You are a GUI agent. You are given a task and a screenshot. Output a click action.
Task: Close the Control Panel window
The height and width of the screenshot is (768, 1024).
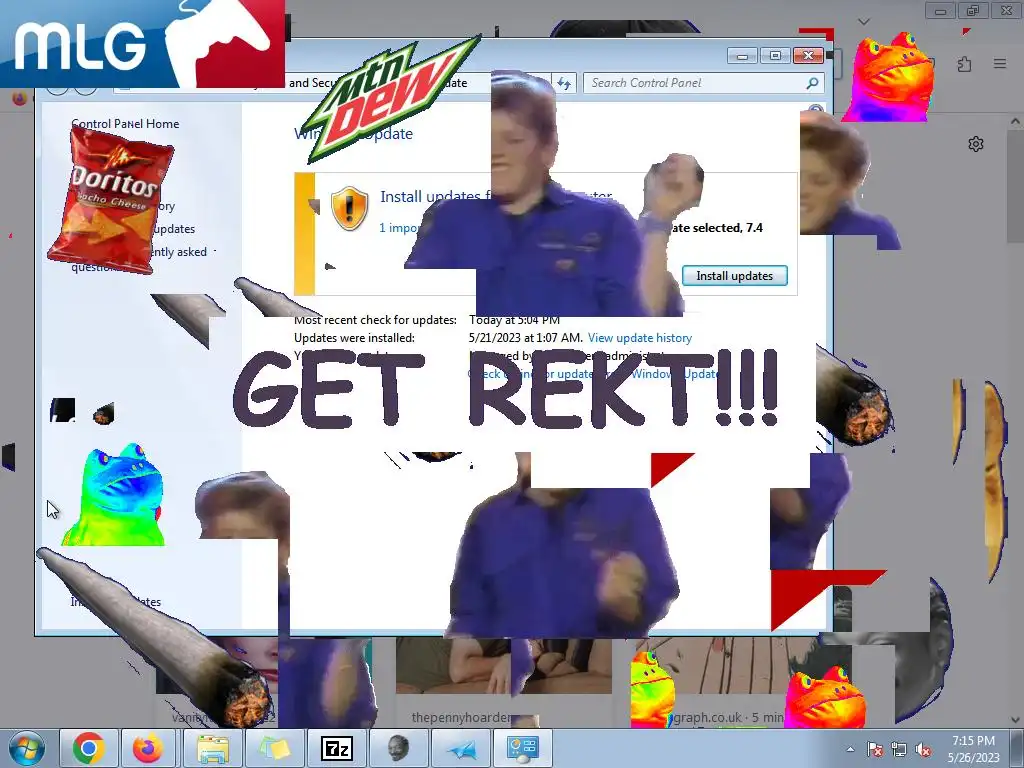coord(808,56)
